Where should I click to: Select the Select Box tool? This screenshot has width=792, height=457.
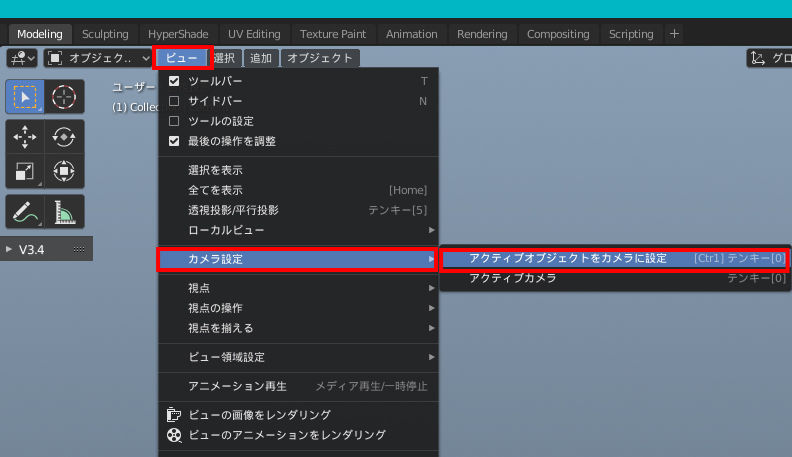click(x=25, y=96)
